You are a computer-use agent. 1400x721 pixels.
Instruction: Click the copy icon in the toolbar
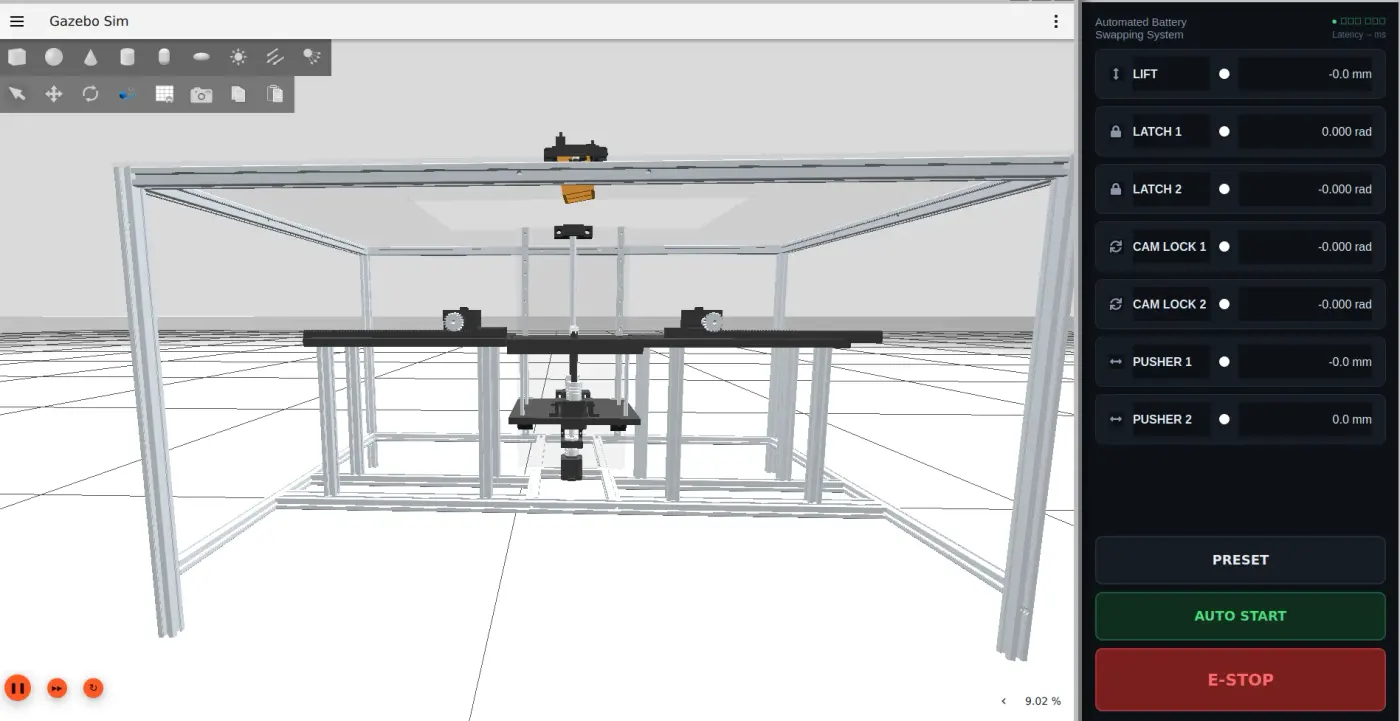coord(238,94)
